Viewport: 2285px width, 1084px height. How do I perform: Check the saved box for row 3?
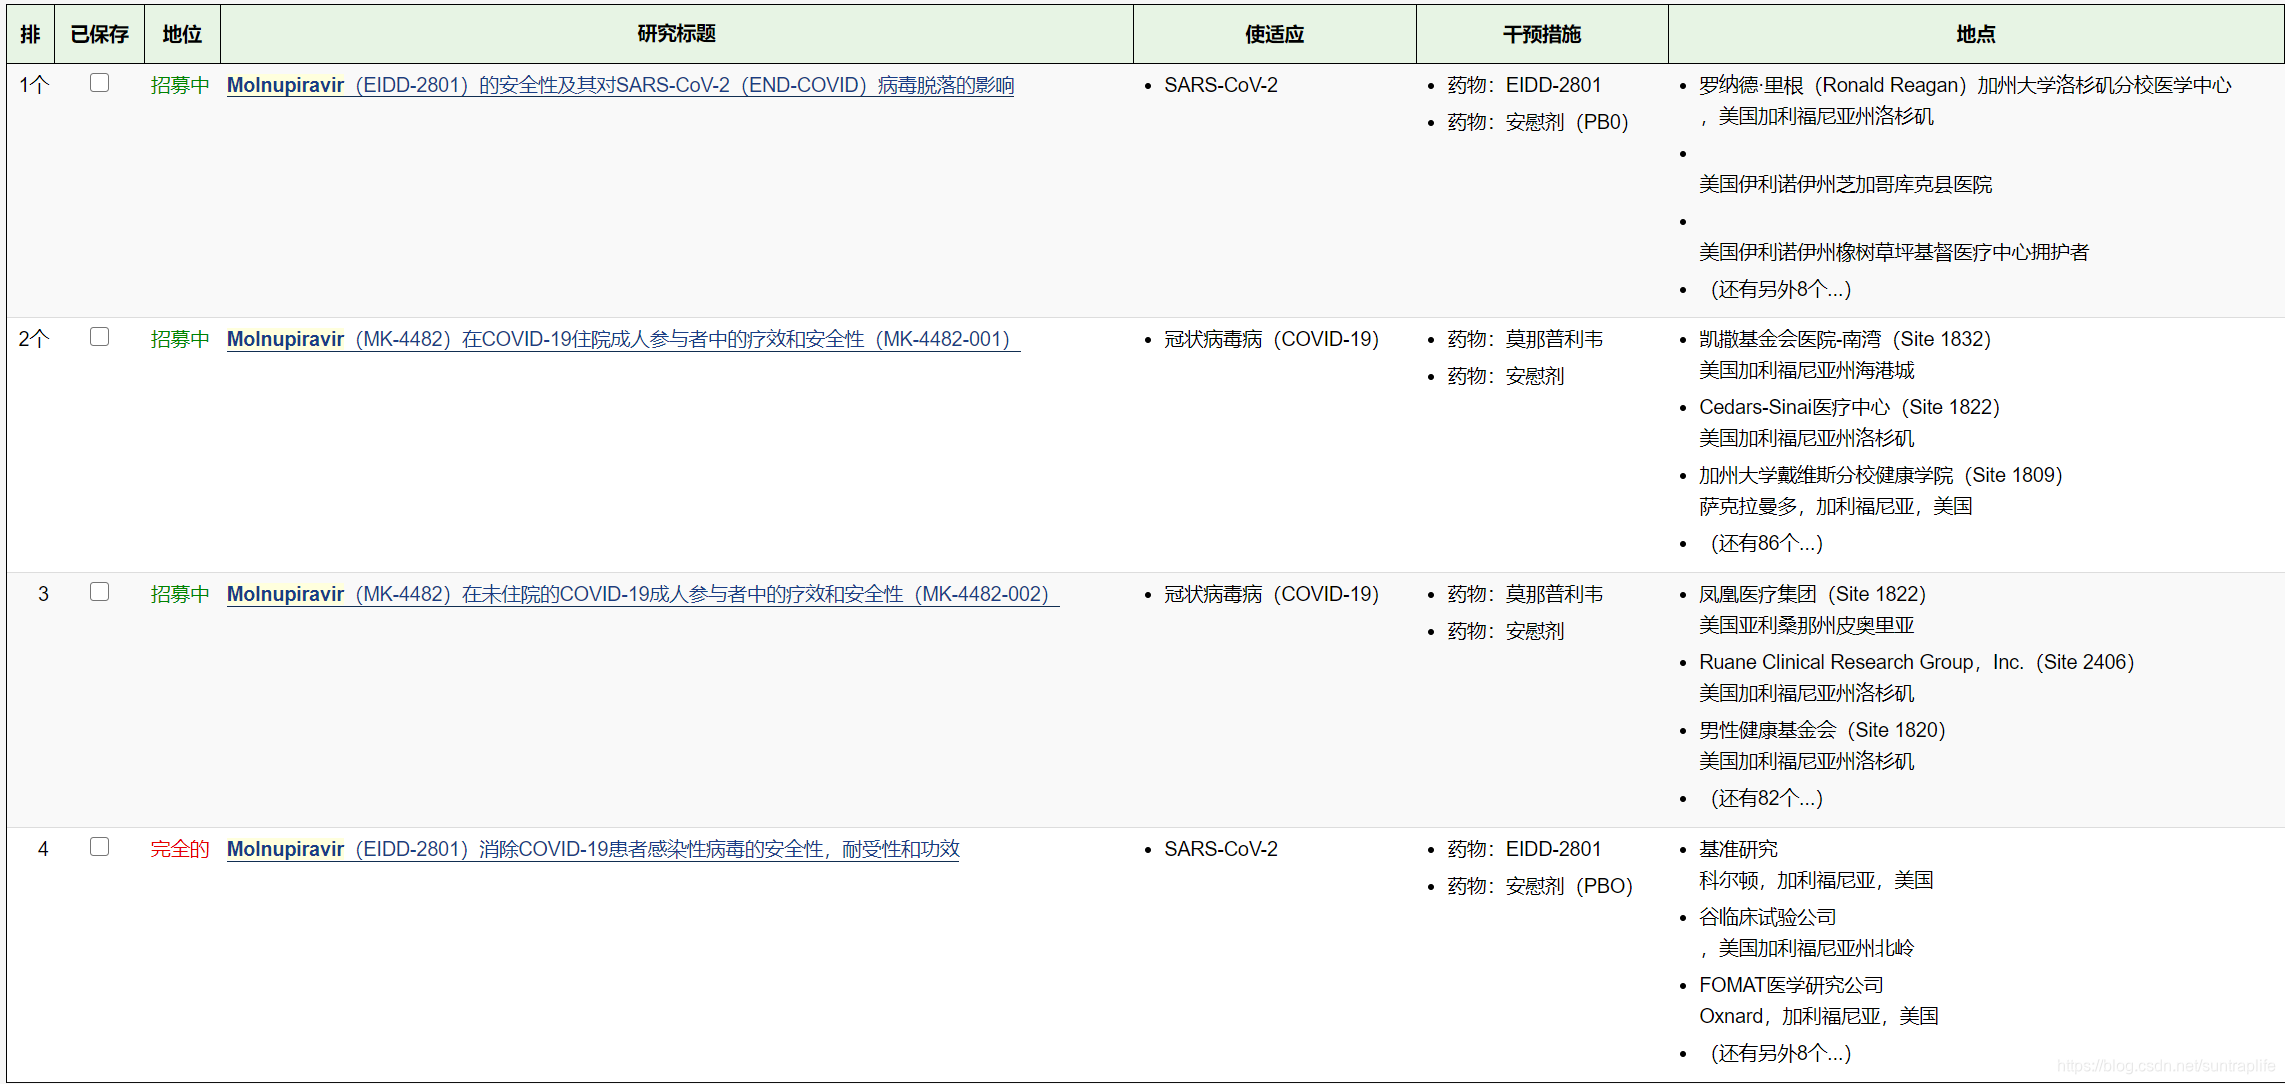pos(99,592)
